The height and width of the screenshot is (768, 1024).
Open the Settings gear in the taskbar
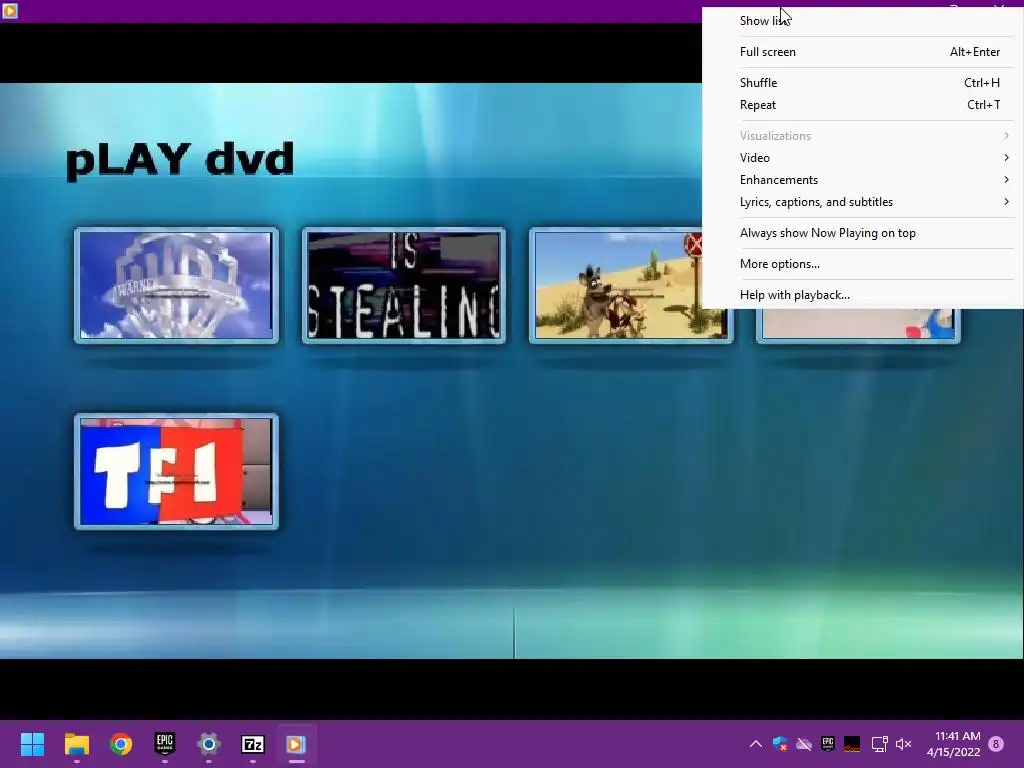pos(209,744)
